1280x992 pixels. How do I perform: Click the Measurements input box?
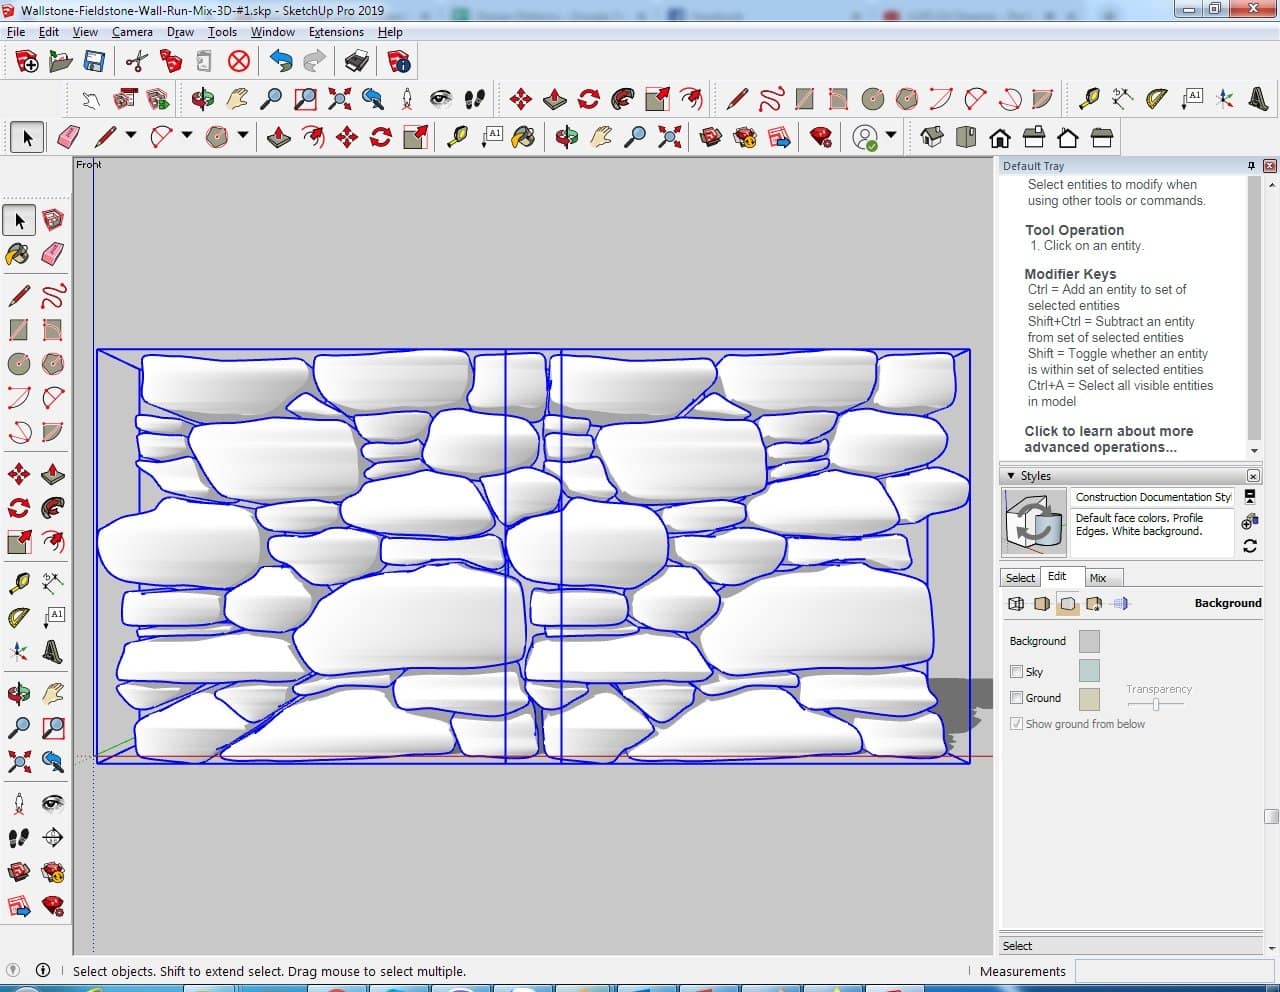(x=1168, y=971)
